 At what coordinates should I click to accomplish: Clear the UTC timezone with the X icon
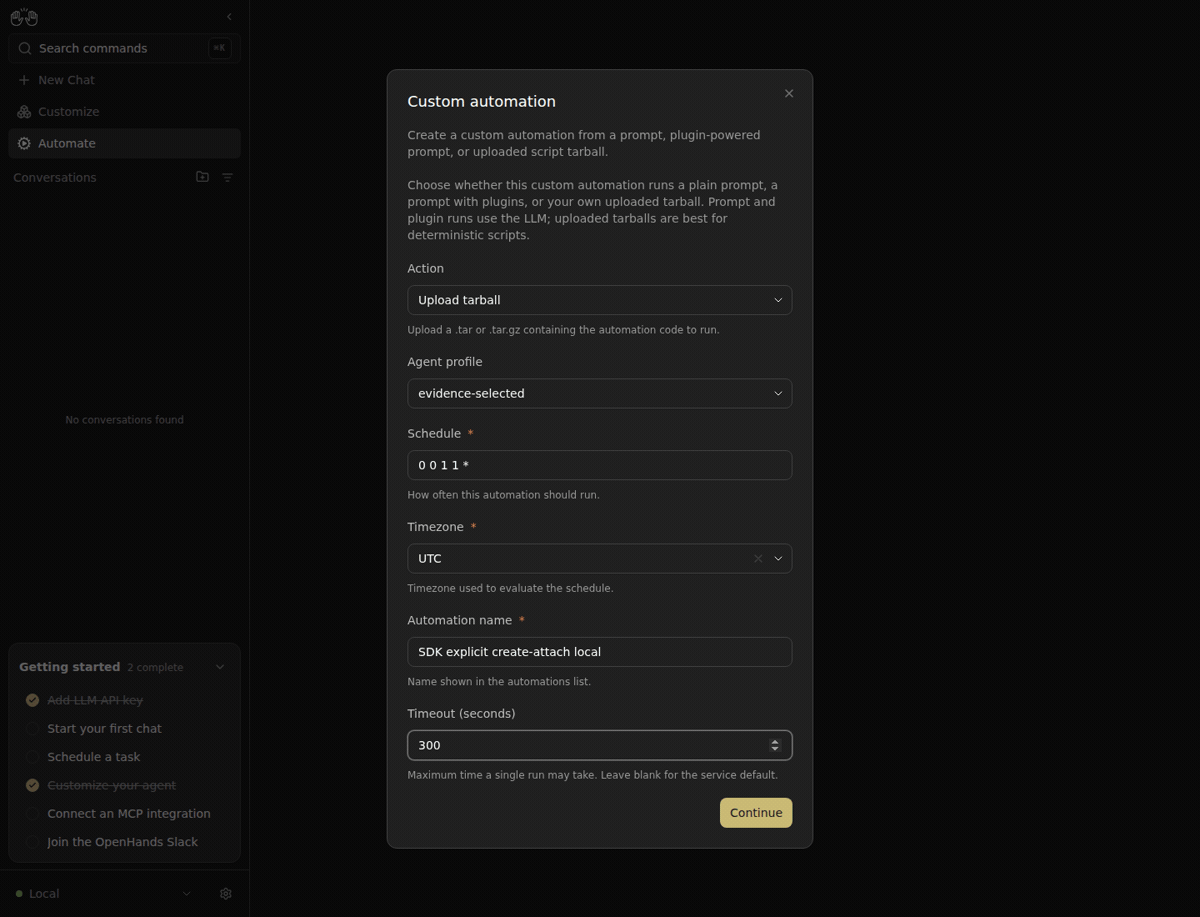click(758, 558)
